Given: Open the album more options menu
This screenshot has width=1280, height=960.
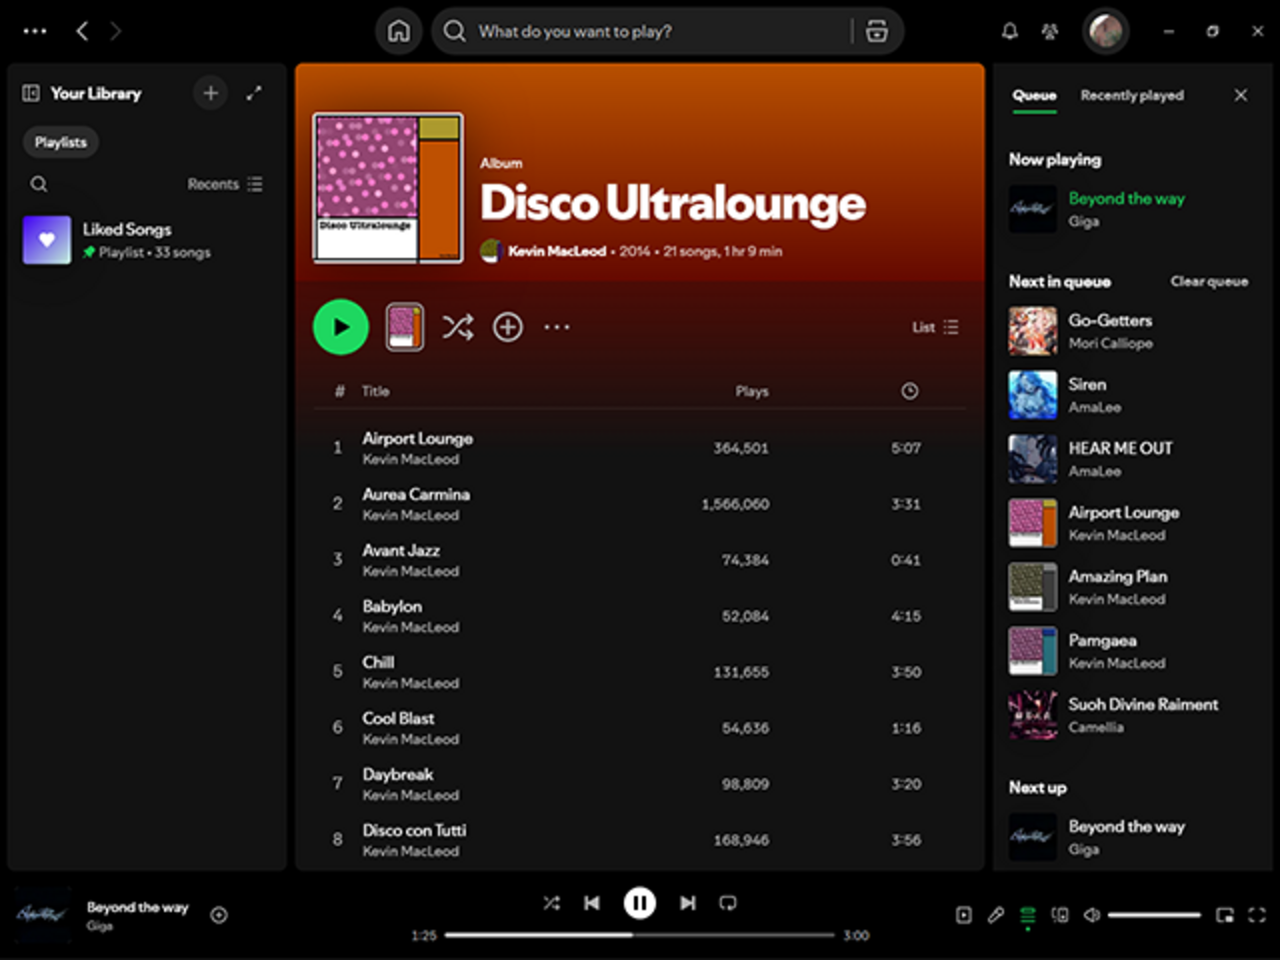Looking at the screenshot, I should coord(557,327).
